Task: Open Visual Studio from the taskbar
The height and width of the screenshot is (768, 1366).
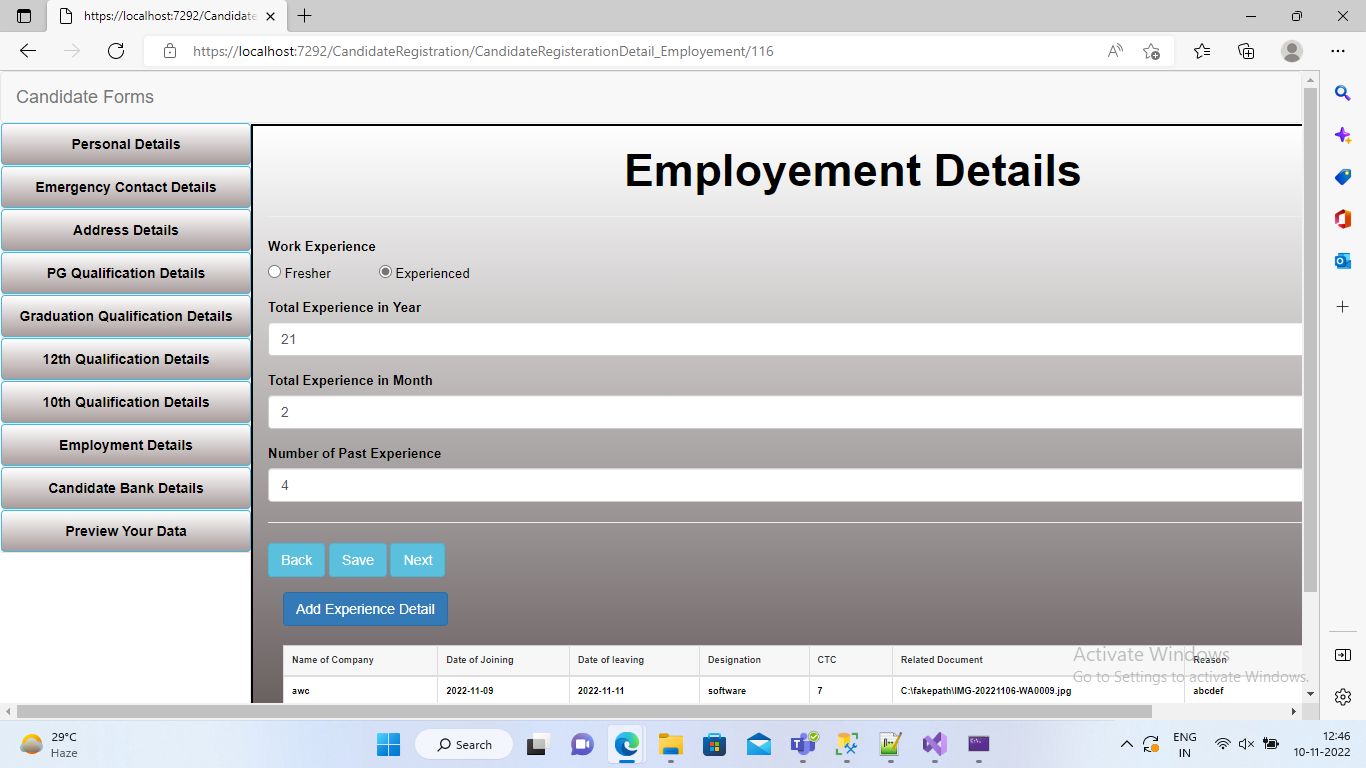Action: click(934, 744)
